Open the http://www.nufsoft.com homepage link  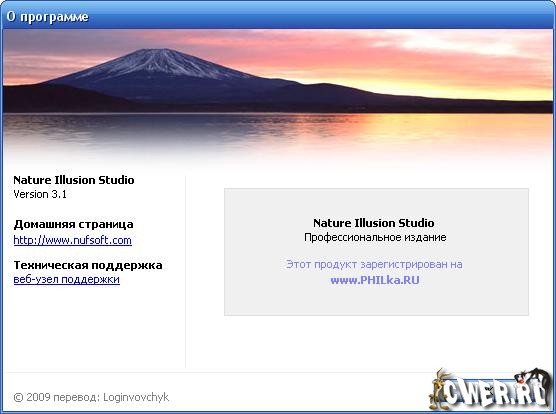[72, 240]
